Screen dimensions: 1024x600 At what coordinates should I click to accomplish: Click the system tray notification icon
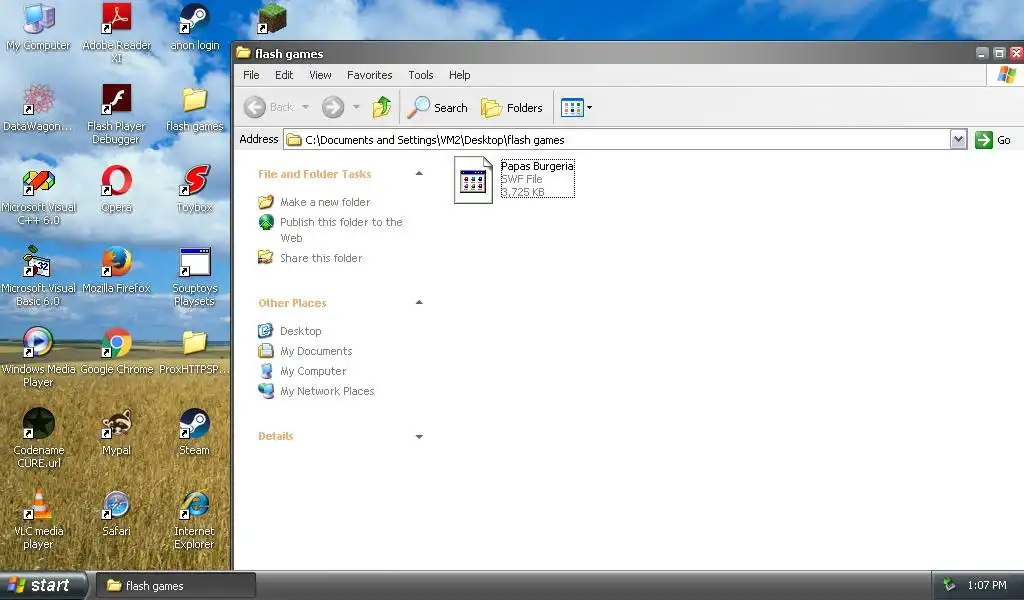coord(949,585)
